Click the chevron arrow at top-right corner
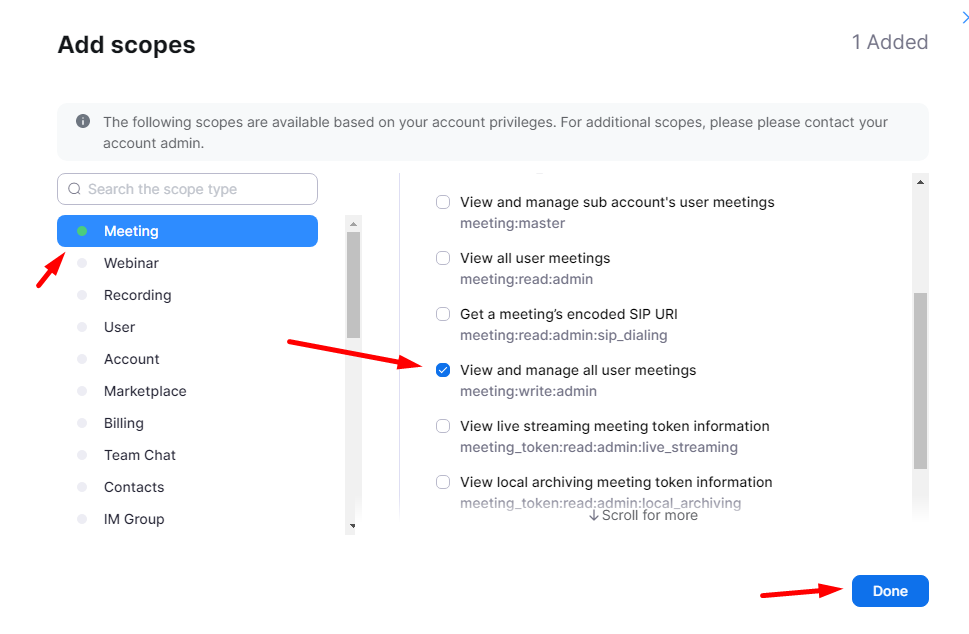969x634 pixels. coord(964,17)
